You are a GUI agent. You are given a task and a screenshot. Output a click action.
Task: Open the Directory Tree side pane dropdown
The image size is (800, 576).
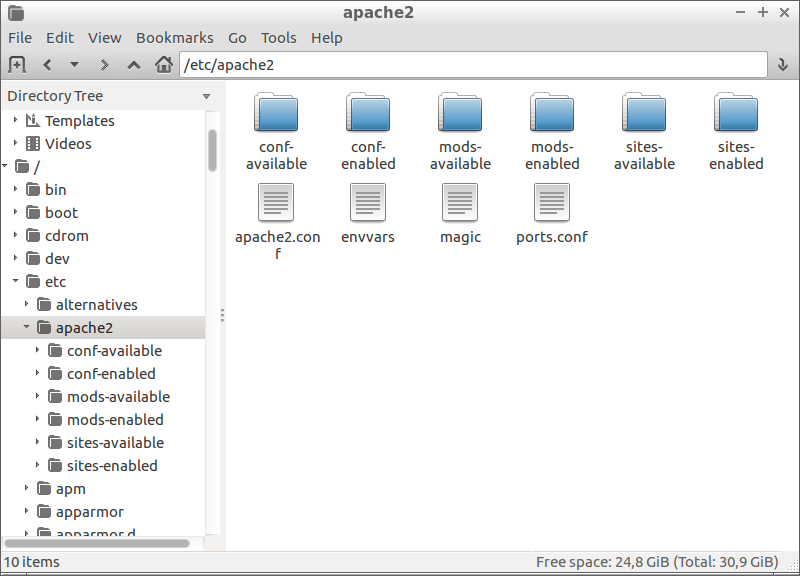[x=207, y=96]
